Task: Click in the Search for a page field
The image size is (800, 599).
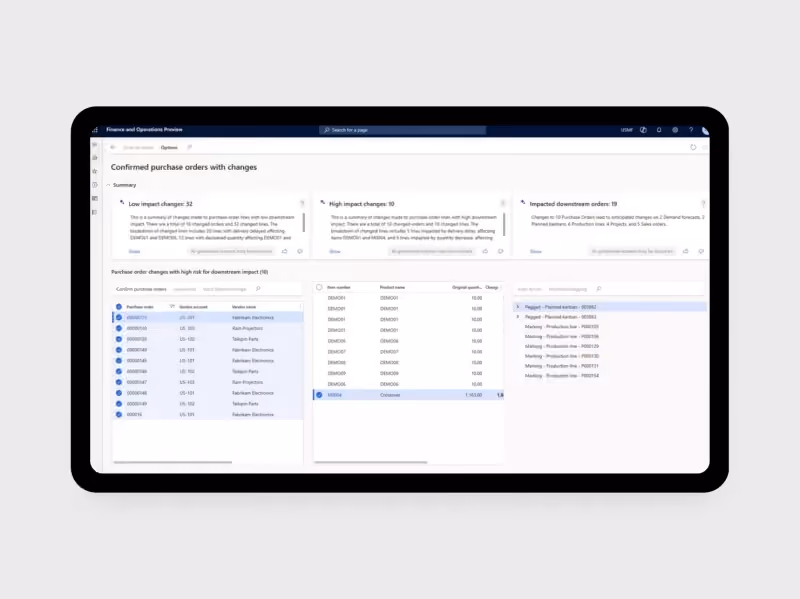Action: [403, 130]
